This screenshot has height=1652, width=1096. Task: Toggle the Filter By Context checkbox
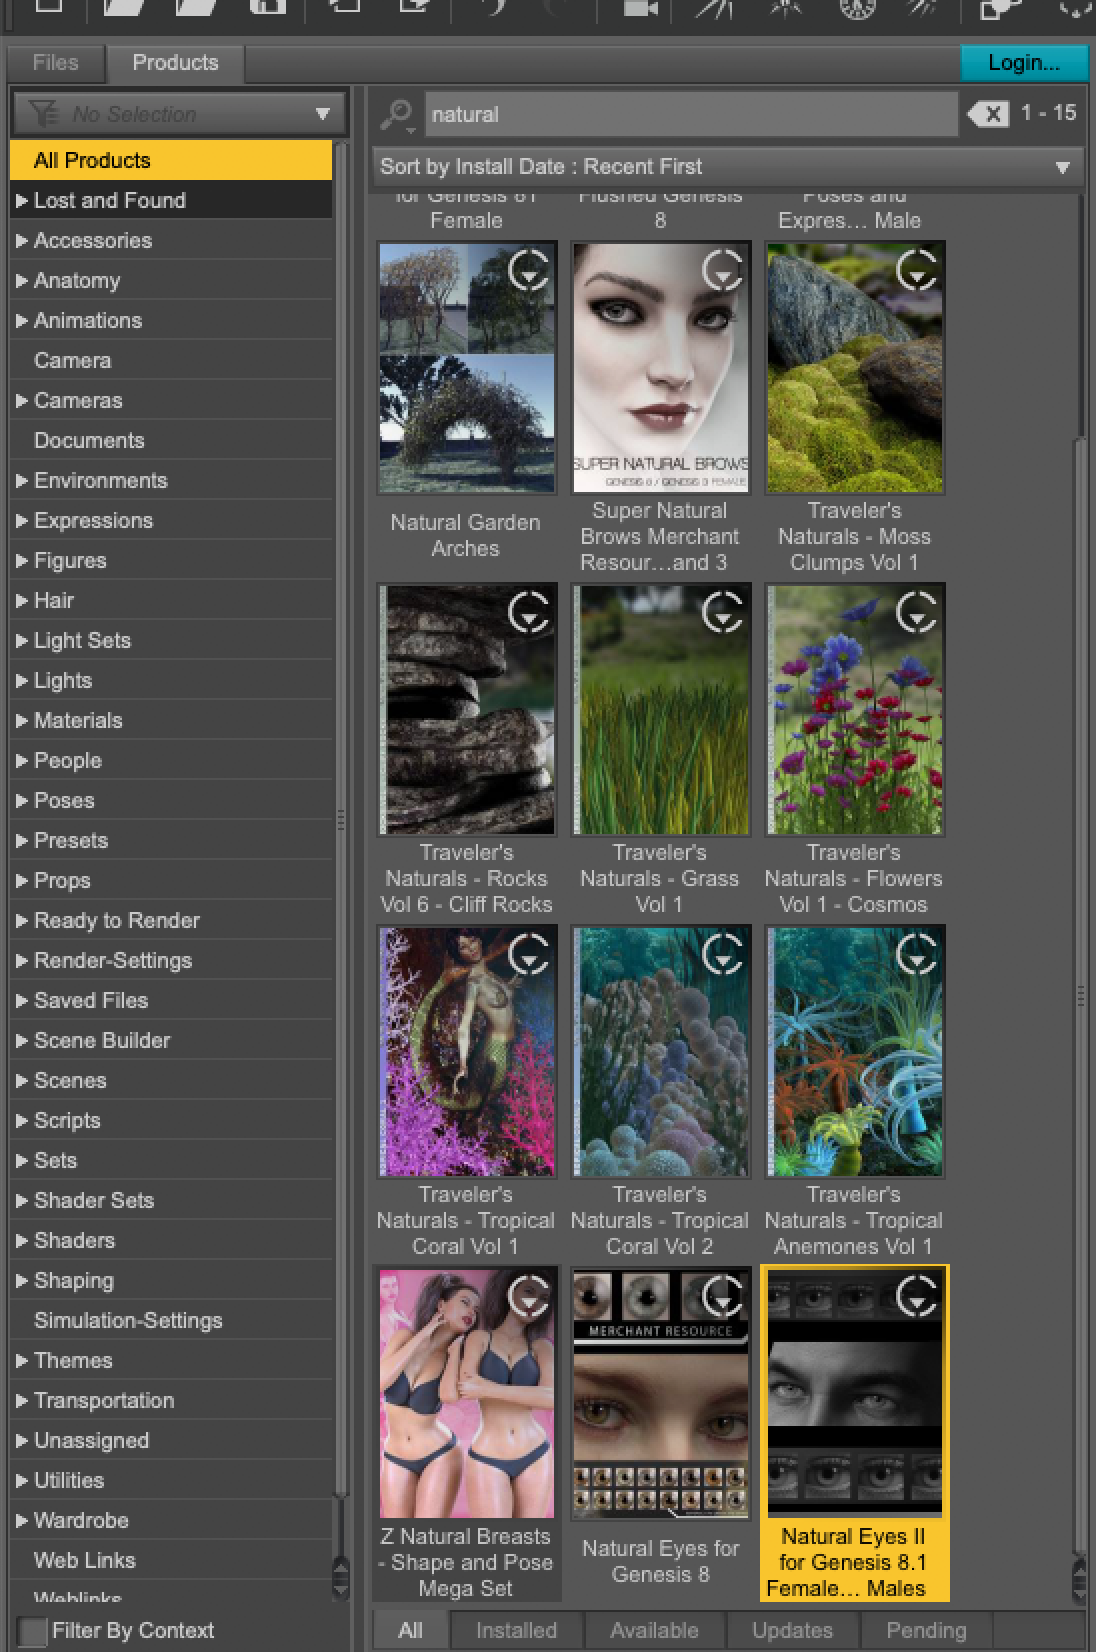[32, 1631]
